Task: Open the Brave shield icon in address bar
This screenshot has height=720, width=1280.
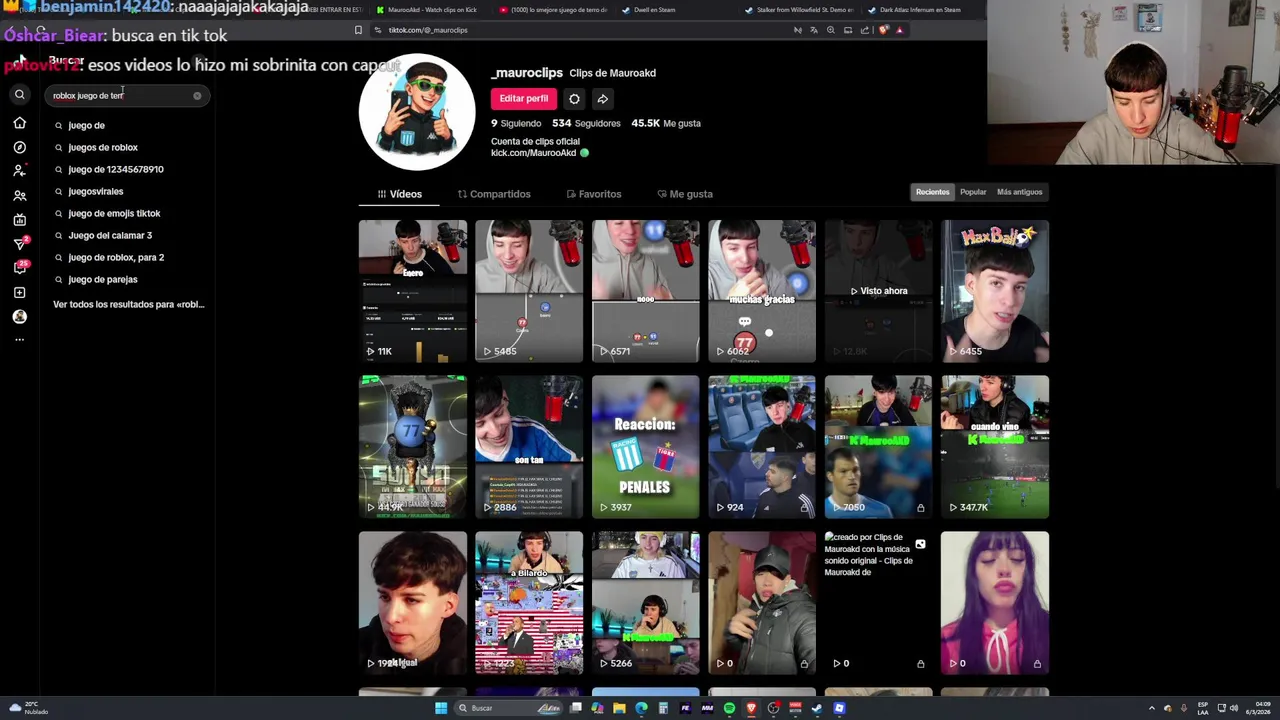Action: pos(883,30)
